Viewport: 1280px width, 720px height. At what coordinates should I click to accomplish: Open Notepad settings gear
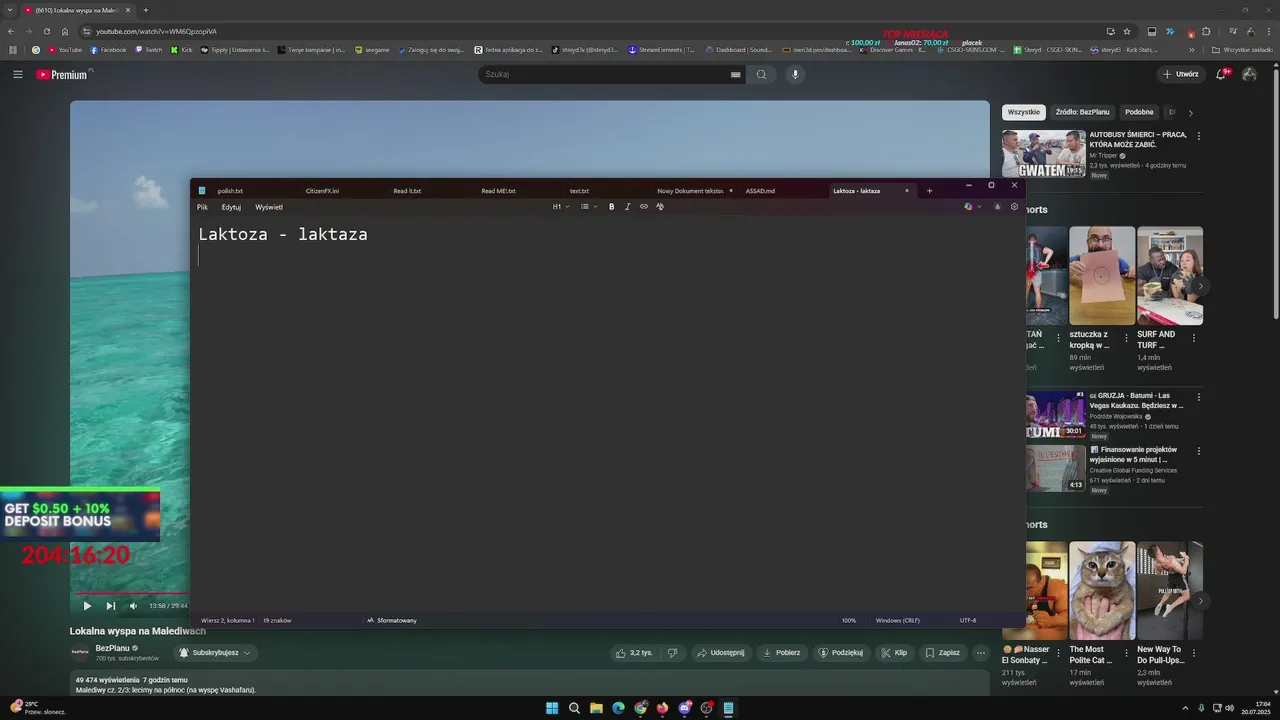pyautogui.click(x=1014, y=207)
